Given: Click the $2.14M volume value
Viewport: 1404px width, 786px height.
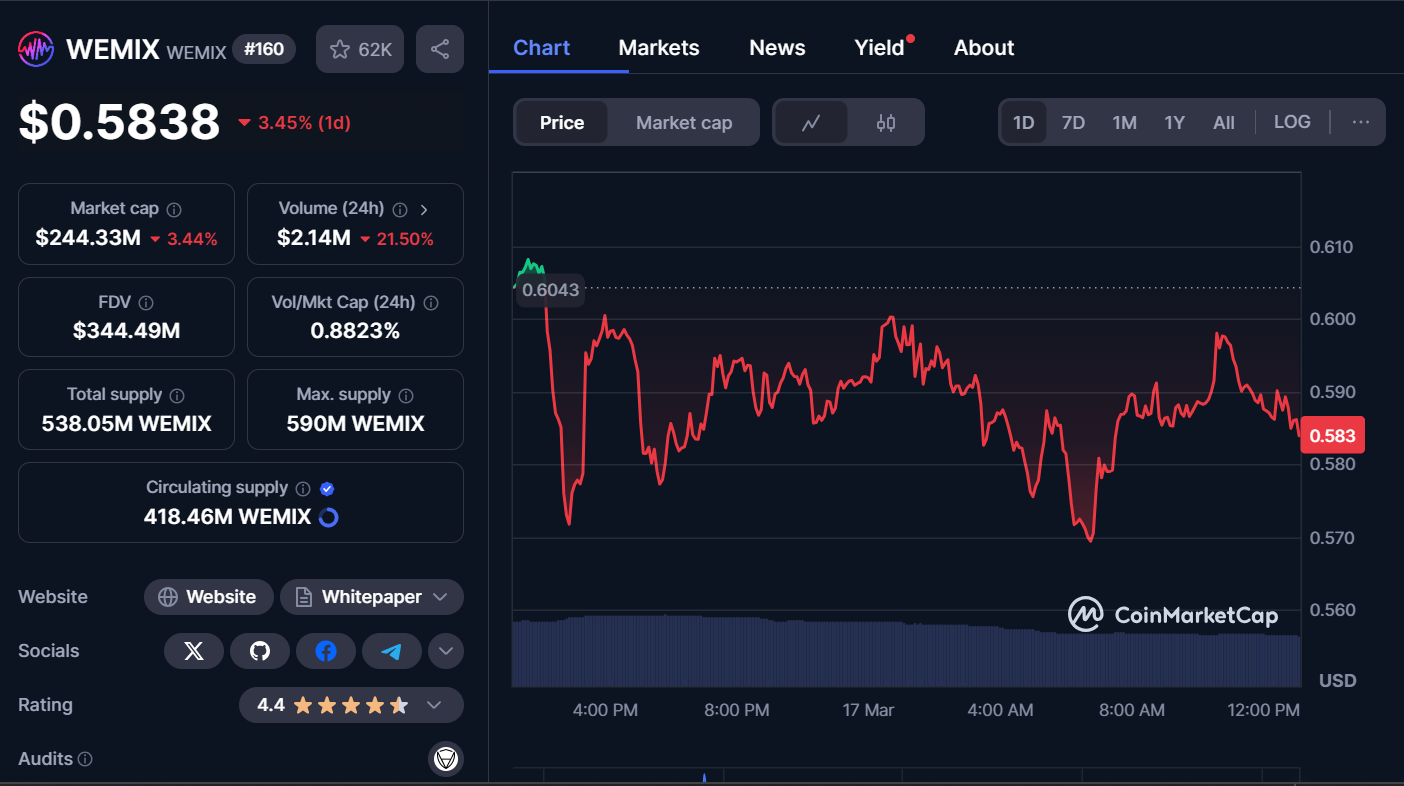Looking at the screenshot, I should tap(314, 239).
